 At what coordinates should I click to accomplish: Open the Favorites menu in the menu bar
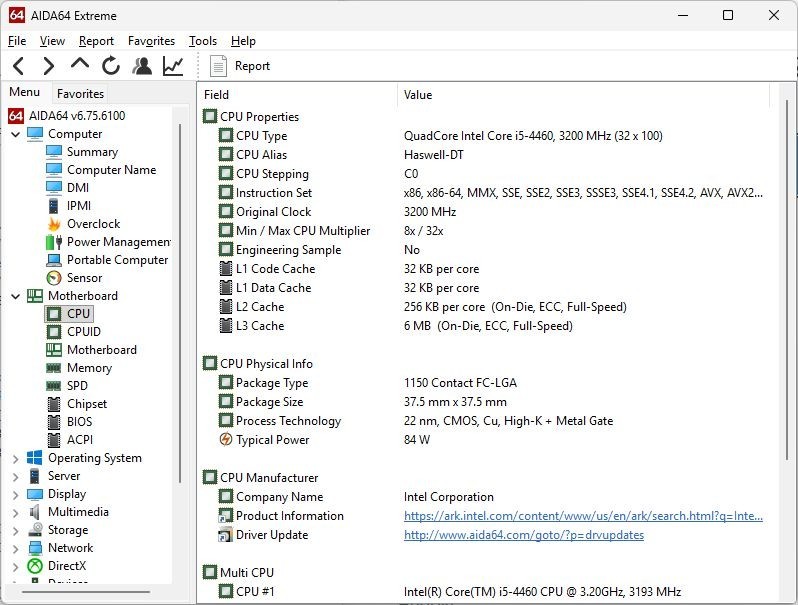(151, 41)
